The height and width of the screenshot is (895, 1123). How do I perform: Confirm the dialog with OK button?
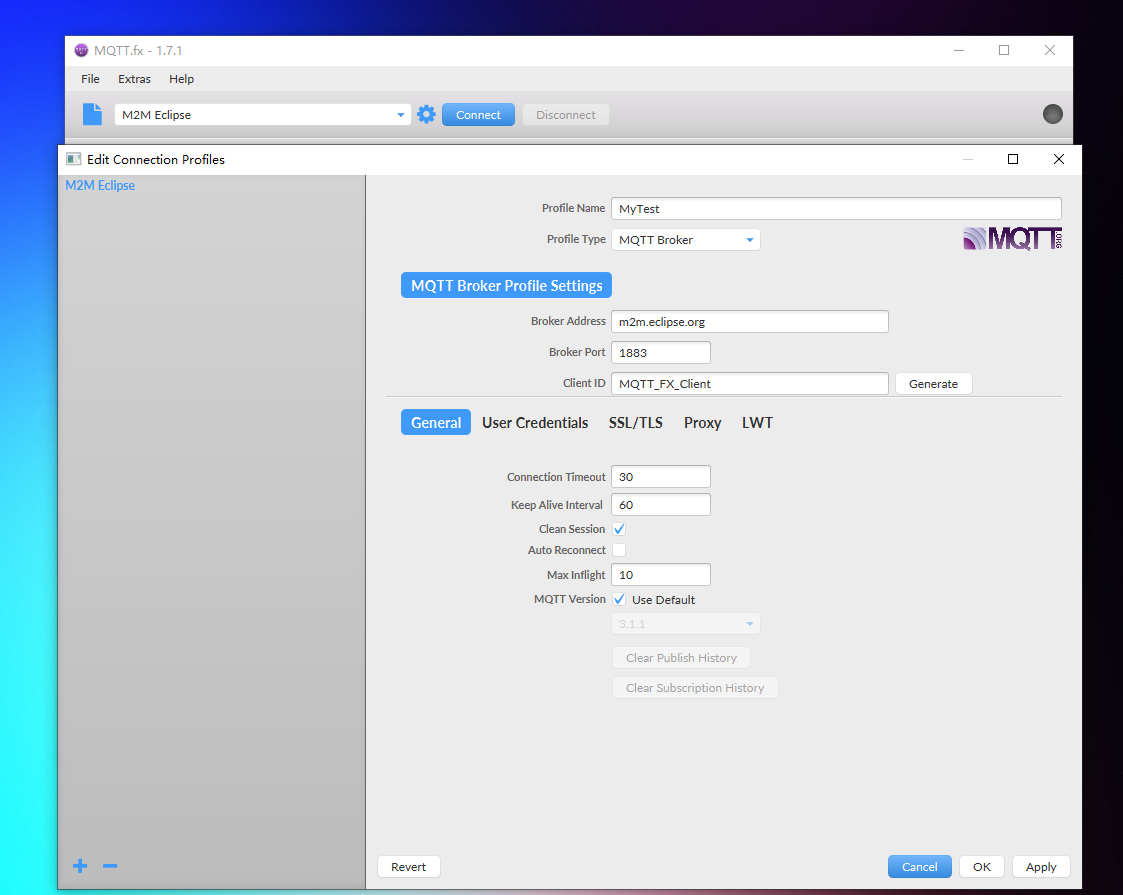(x=982, y=867)
